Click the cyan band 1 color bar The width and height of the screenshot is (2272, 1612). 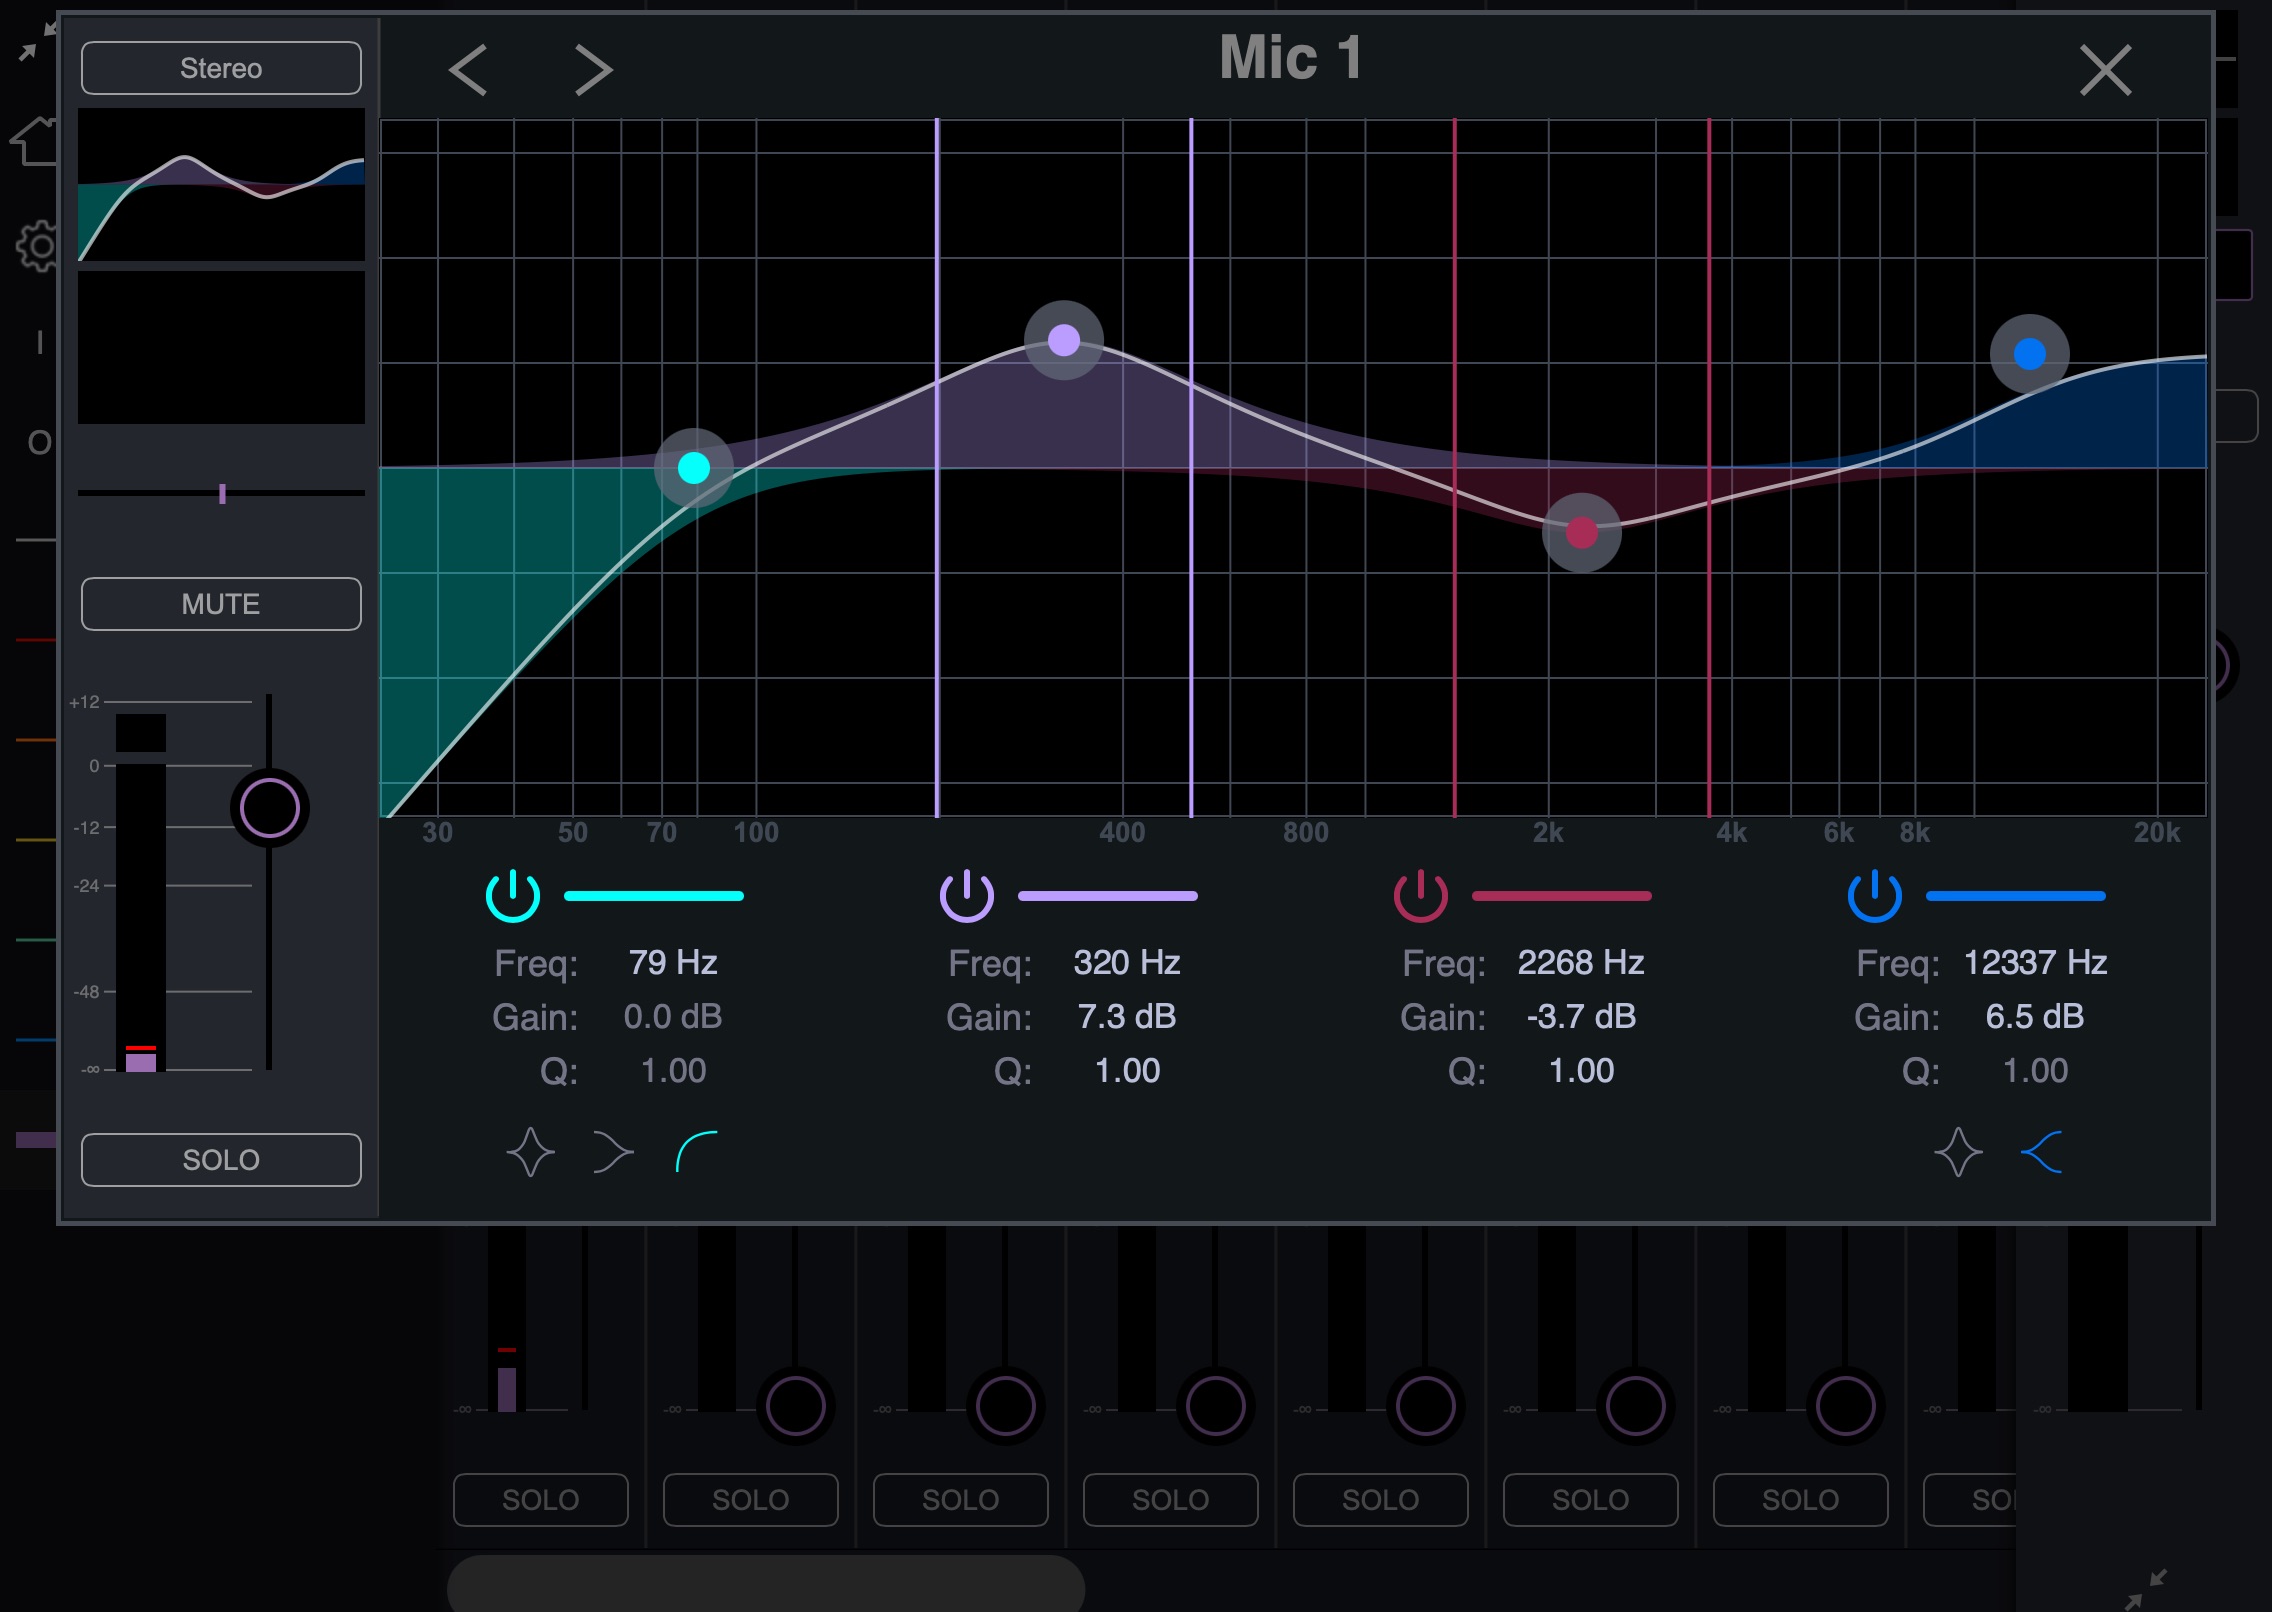[x=654, y=896]
